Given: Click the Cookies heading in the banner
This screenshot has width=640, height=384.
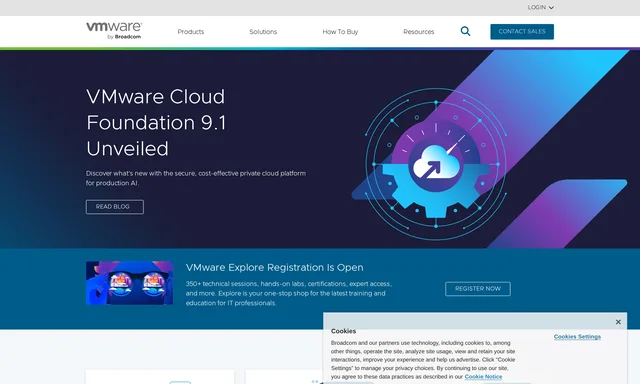Looking at the screenshot, I should pos(343,331).
